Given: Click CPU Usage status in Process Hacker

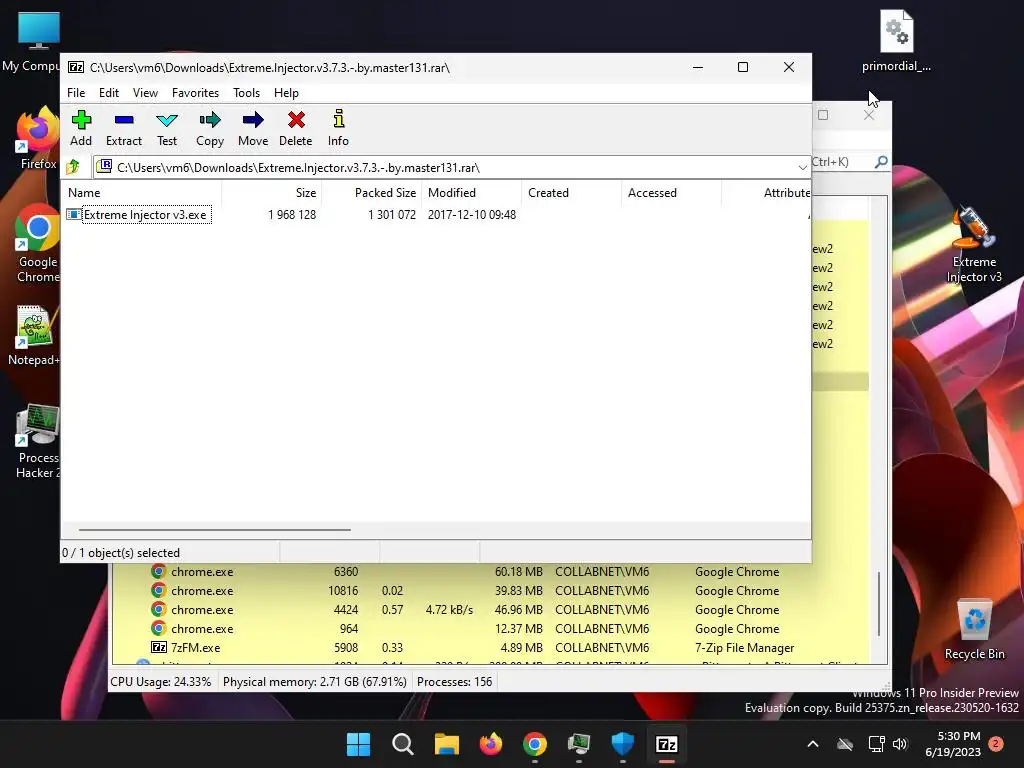Looking at the screenshot, I should pyautogui.click(x=161, y=682).
